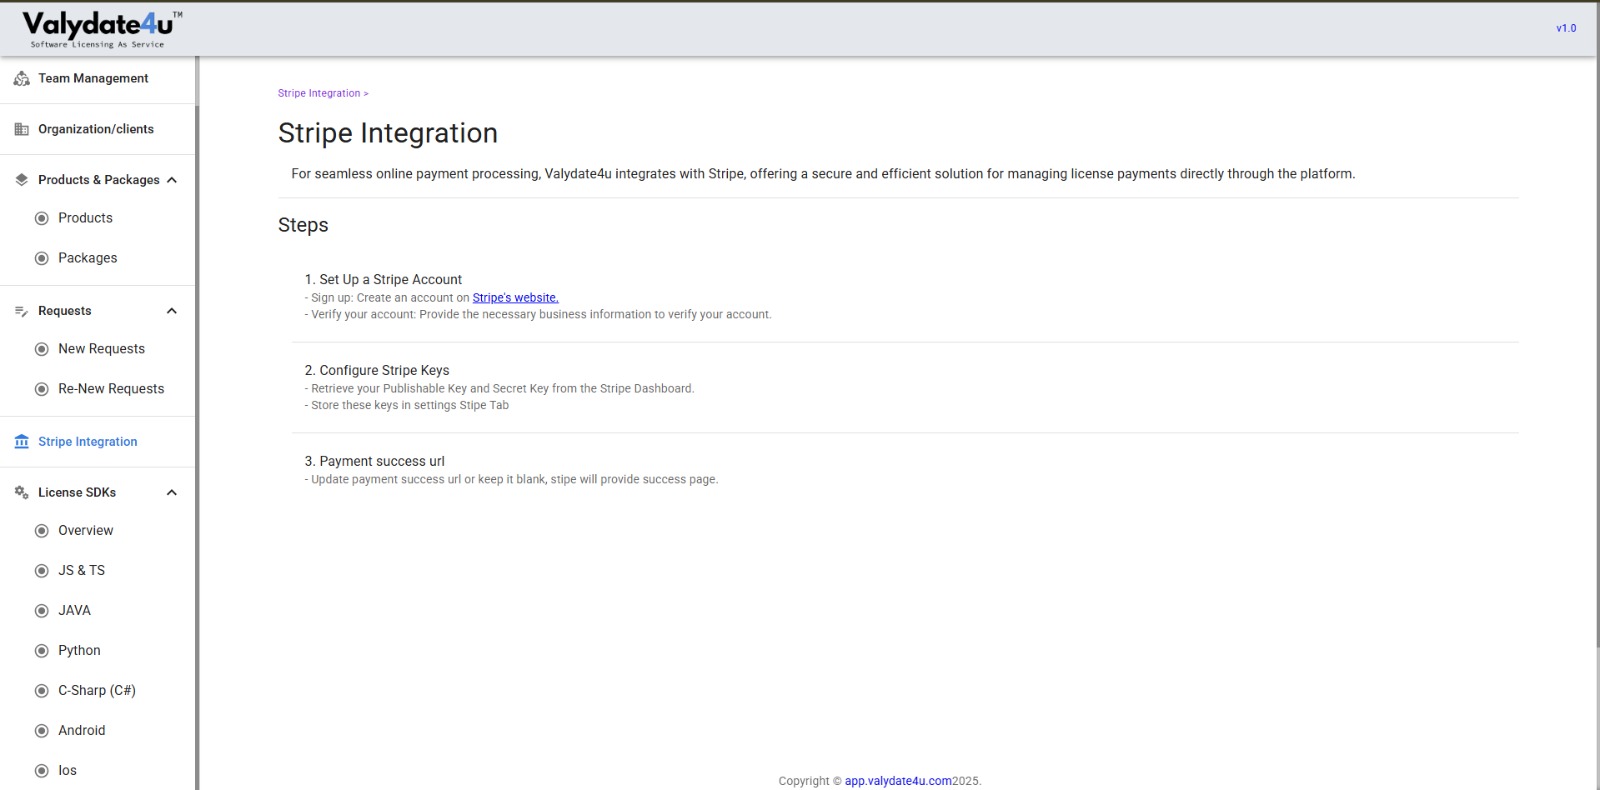Click the Requests list icon
This screenshot has width=1600, height=790.
click(x=21, y=311)
